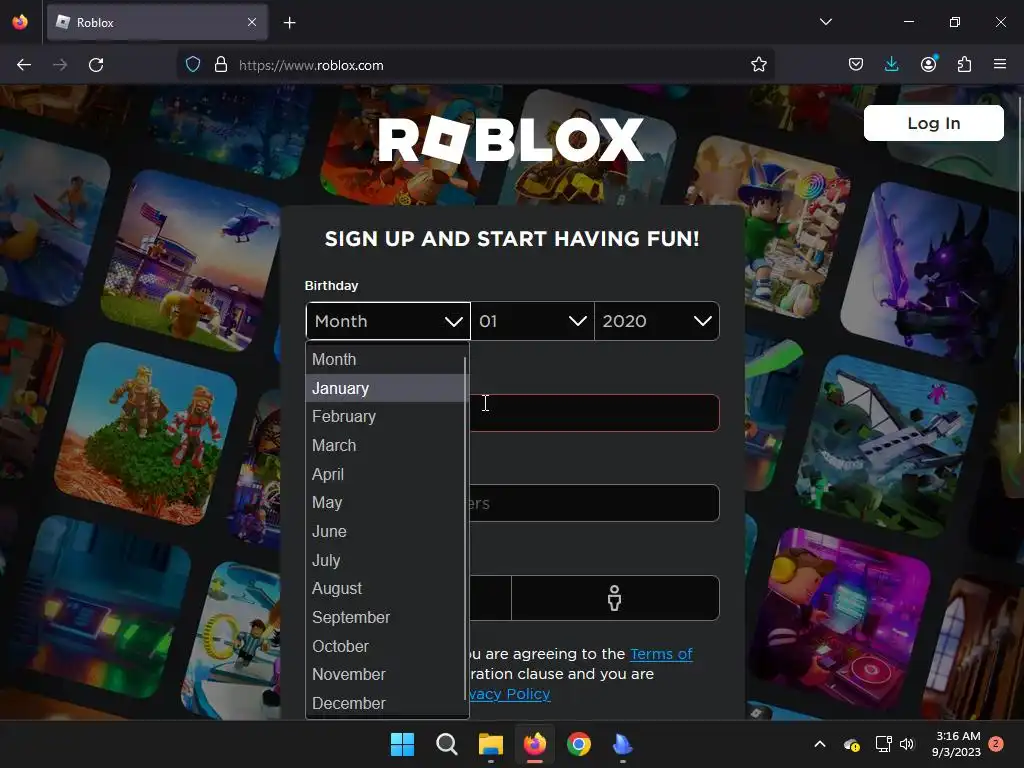Open the Terms of Use link
Screen dimensions: 1024x768
click(x=661, y=654)
